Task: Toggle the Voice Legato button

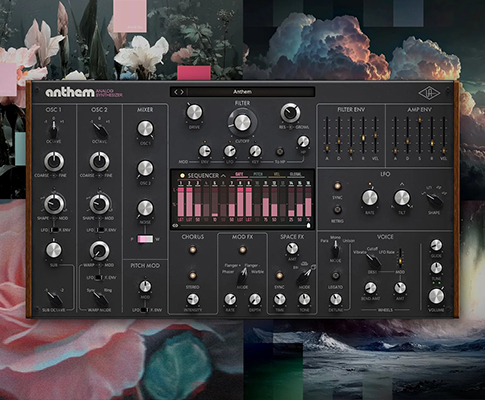Action: click(x=336, y=276)
